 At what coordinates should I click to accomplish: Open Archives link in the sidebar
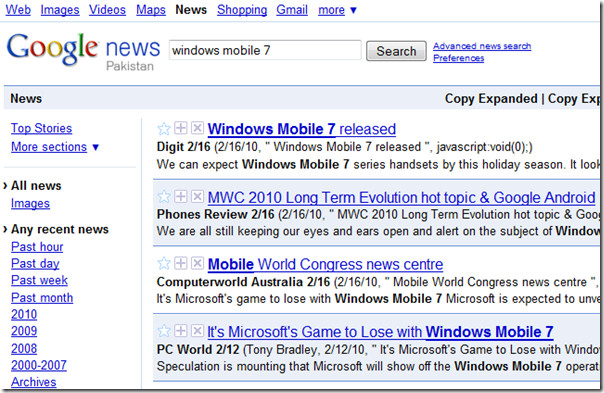[34, 382]
